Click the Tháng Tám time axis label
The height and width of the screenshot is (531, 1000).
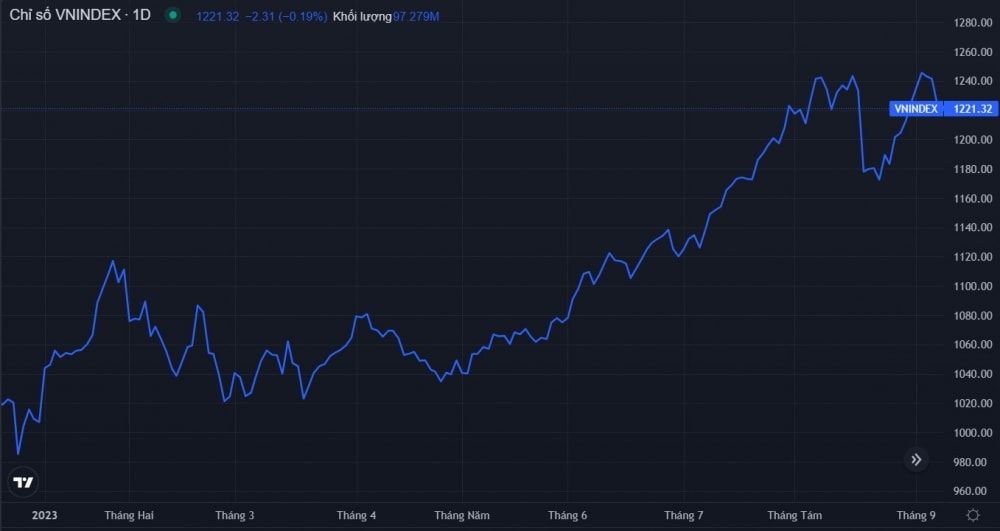[795, 515]
